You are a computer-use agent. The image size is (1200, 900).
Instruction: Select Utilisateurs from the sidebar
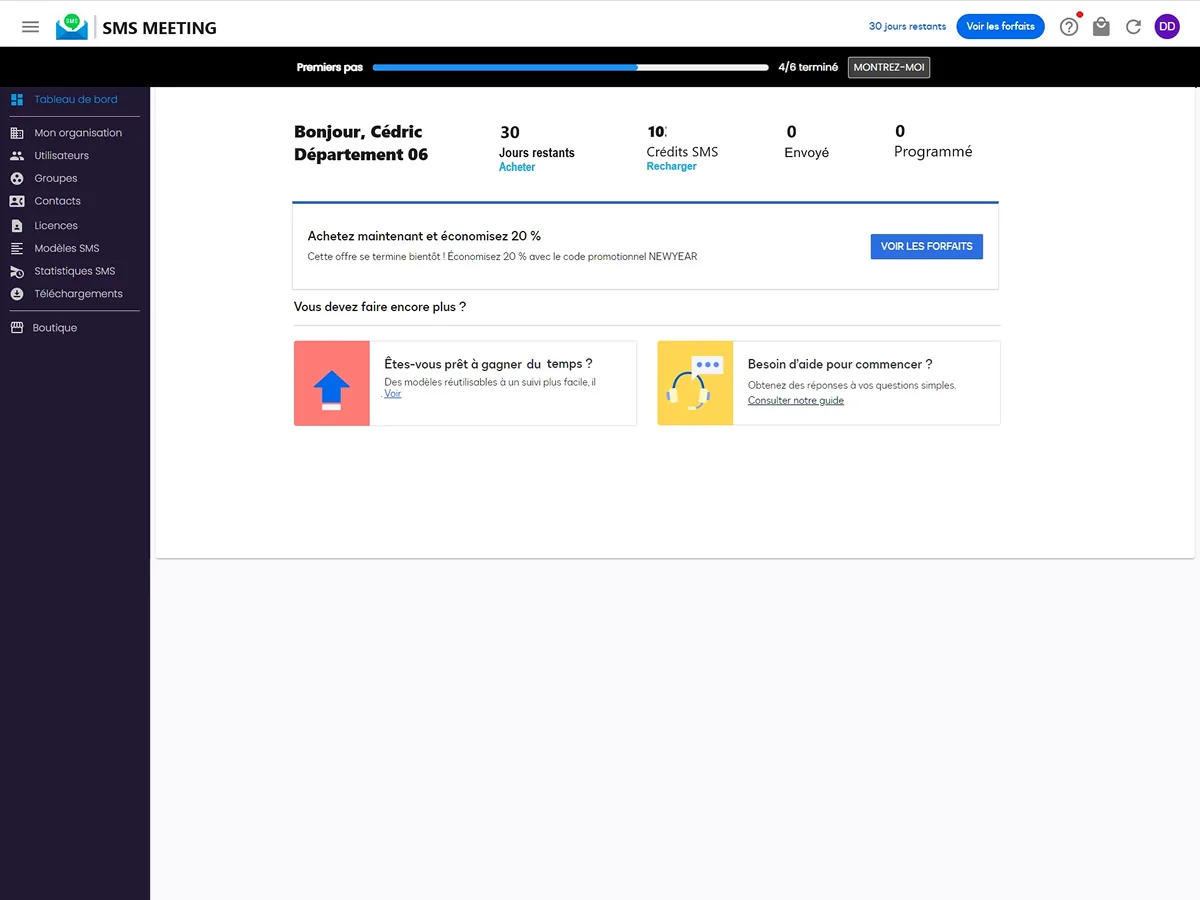click(x=62, y=156)
